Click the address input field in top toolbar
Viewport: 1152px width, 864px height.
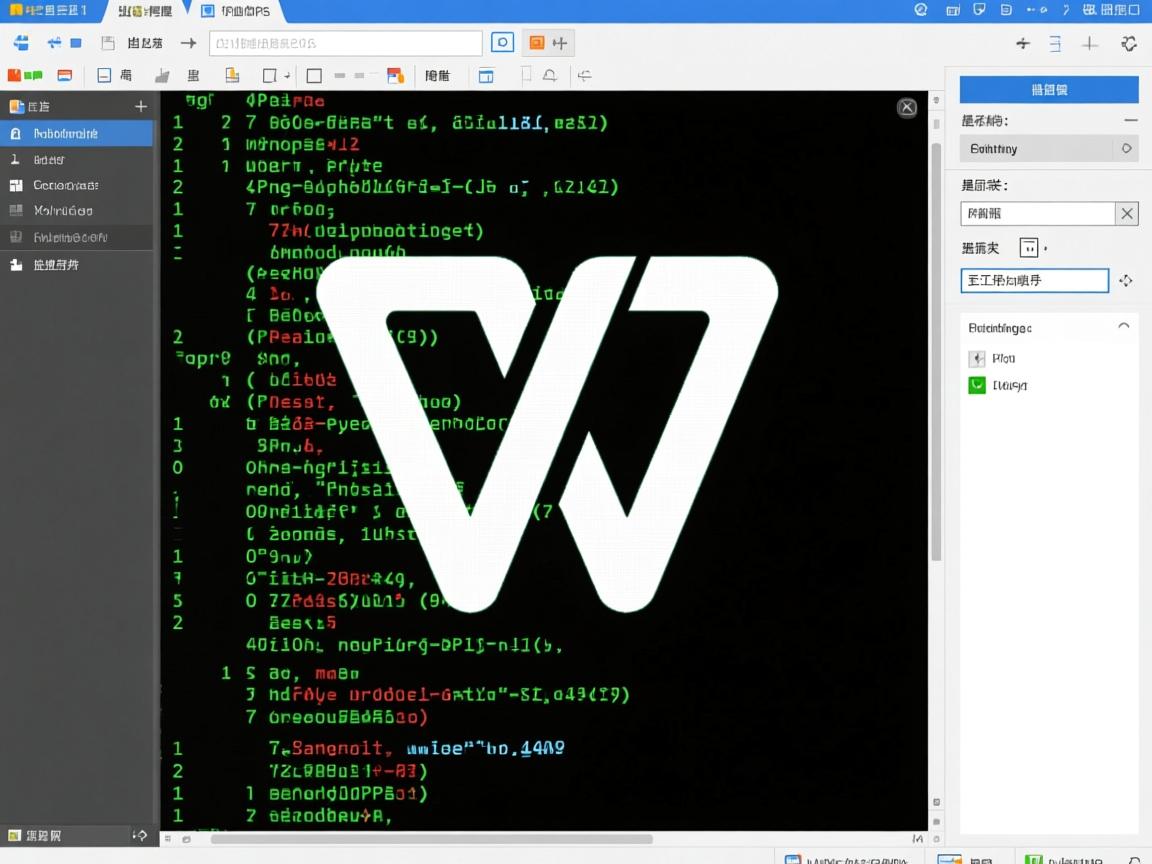tap(345, 43)
